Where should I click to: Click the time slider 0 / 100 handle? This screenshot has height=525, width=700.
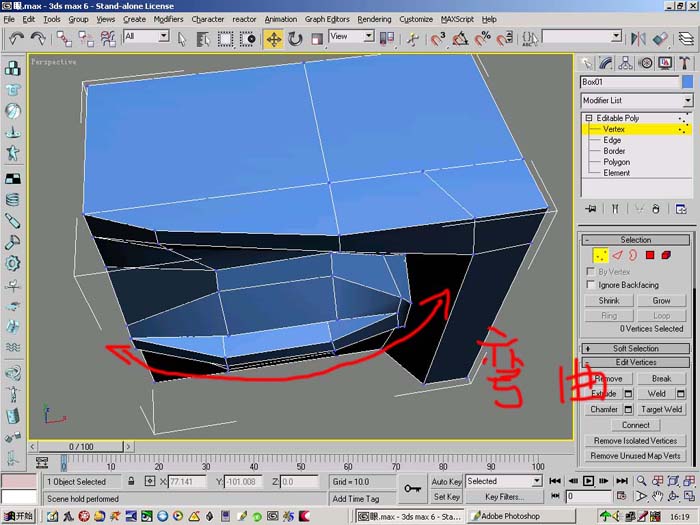pyautogui.click(x=81, y=446)
